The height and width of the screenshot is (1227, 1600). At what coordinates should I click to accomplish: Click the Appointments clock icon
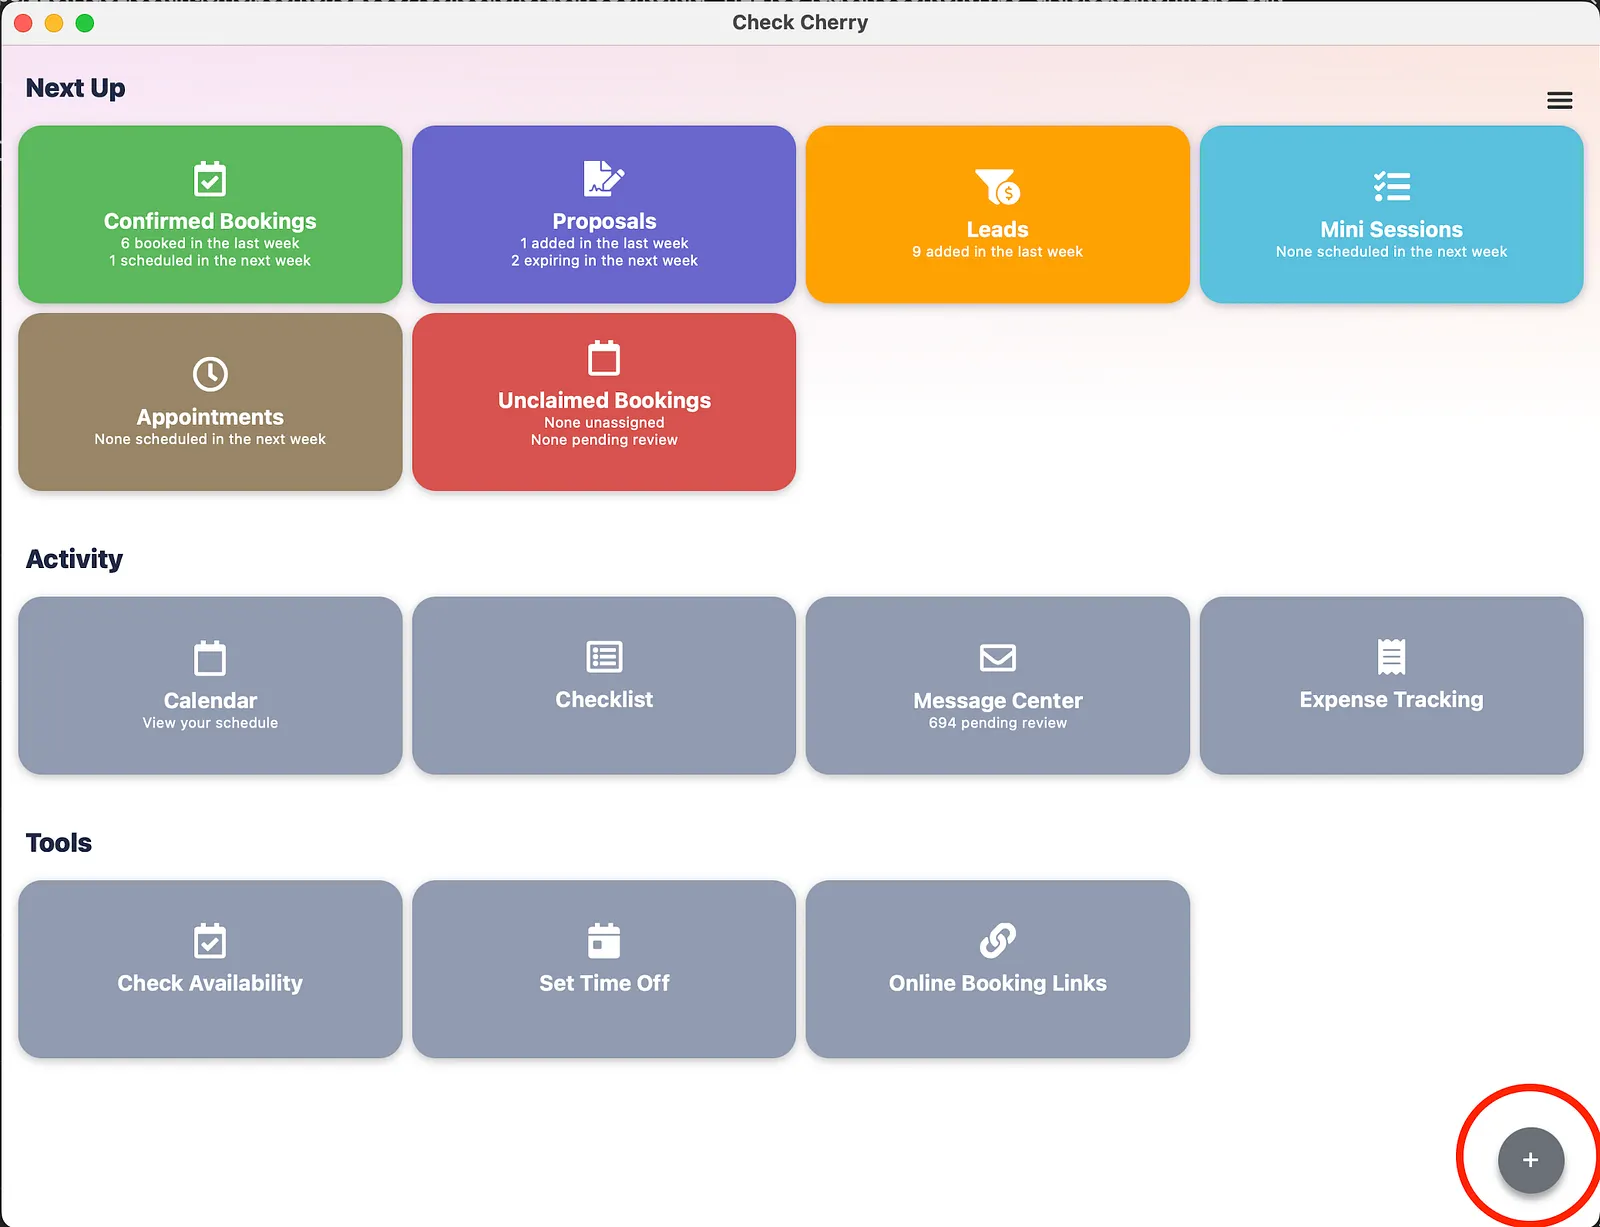click(210, 374)
